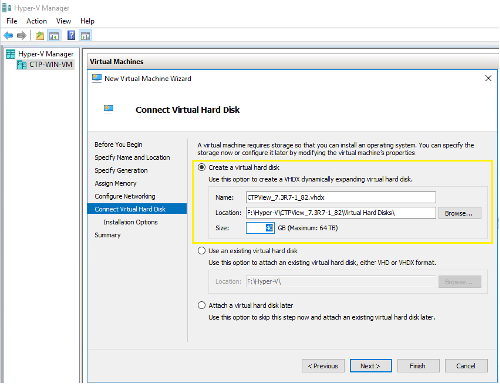This screenshot has width=500, height=384.
Task: Go to Before You Begin step
Action: click(x=118, y=144)
